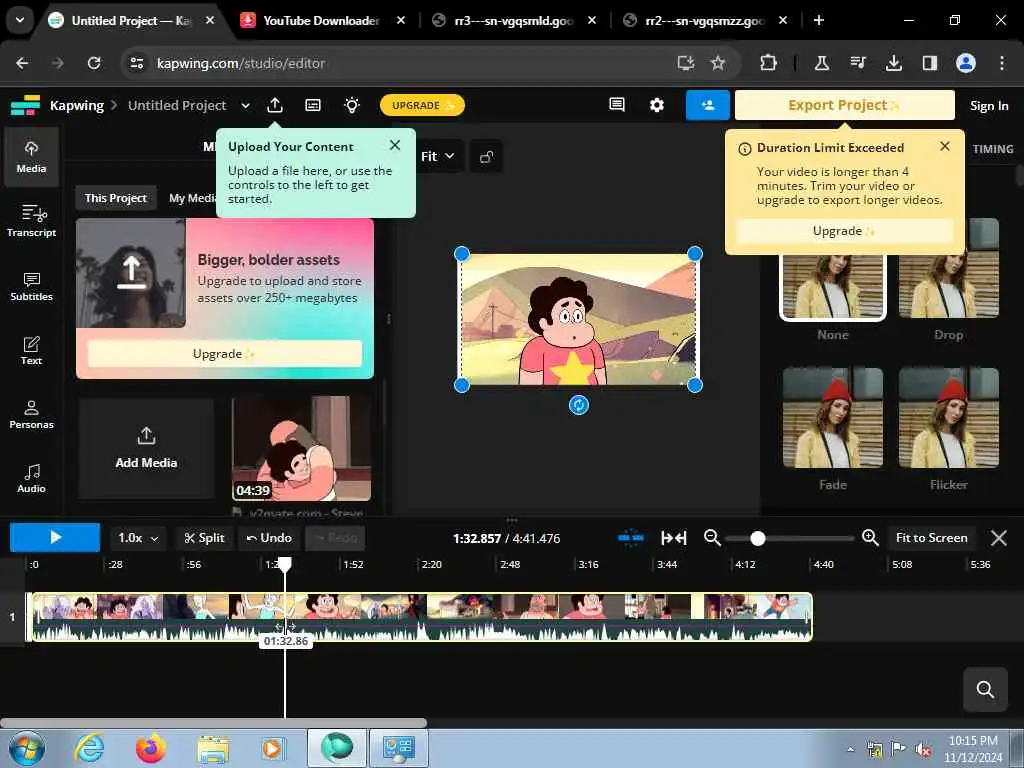Image resolution: width=1024 pixels, height=768 pixels.
Task: Click the yellow UPGRADE pill button
Action: point(423,105)
